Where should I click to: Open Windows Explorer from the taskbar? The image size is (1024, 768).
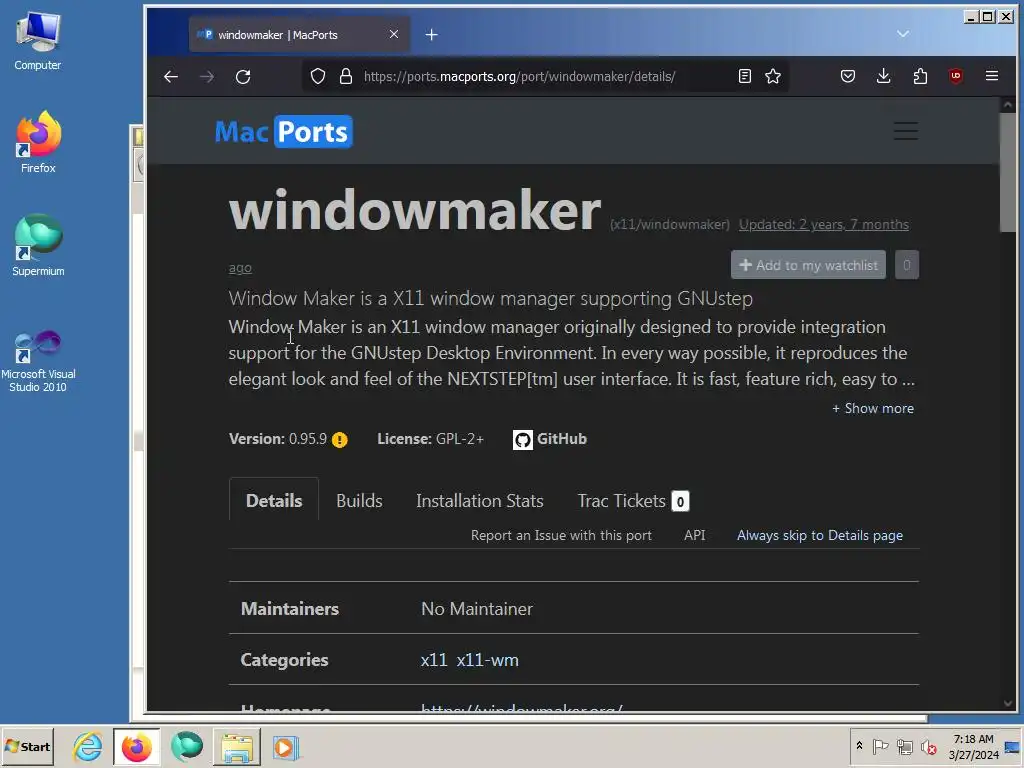(237, 746)
